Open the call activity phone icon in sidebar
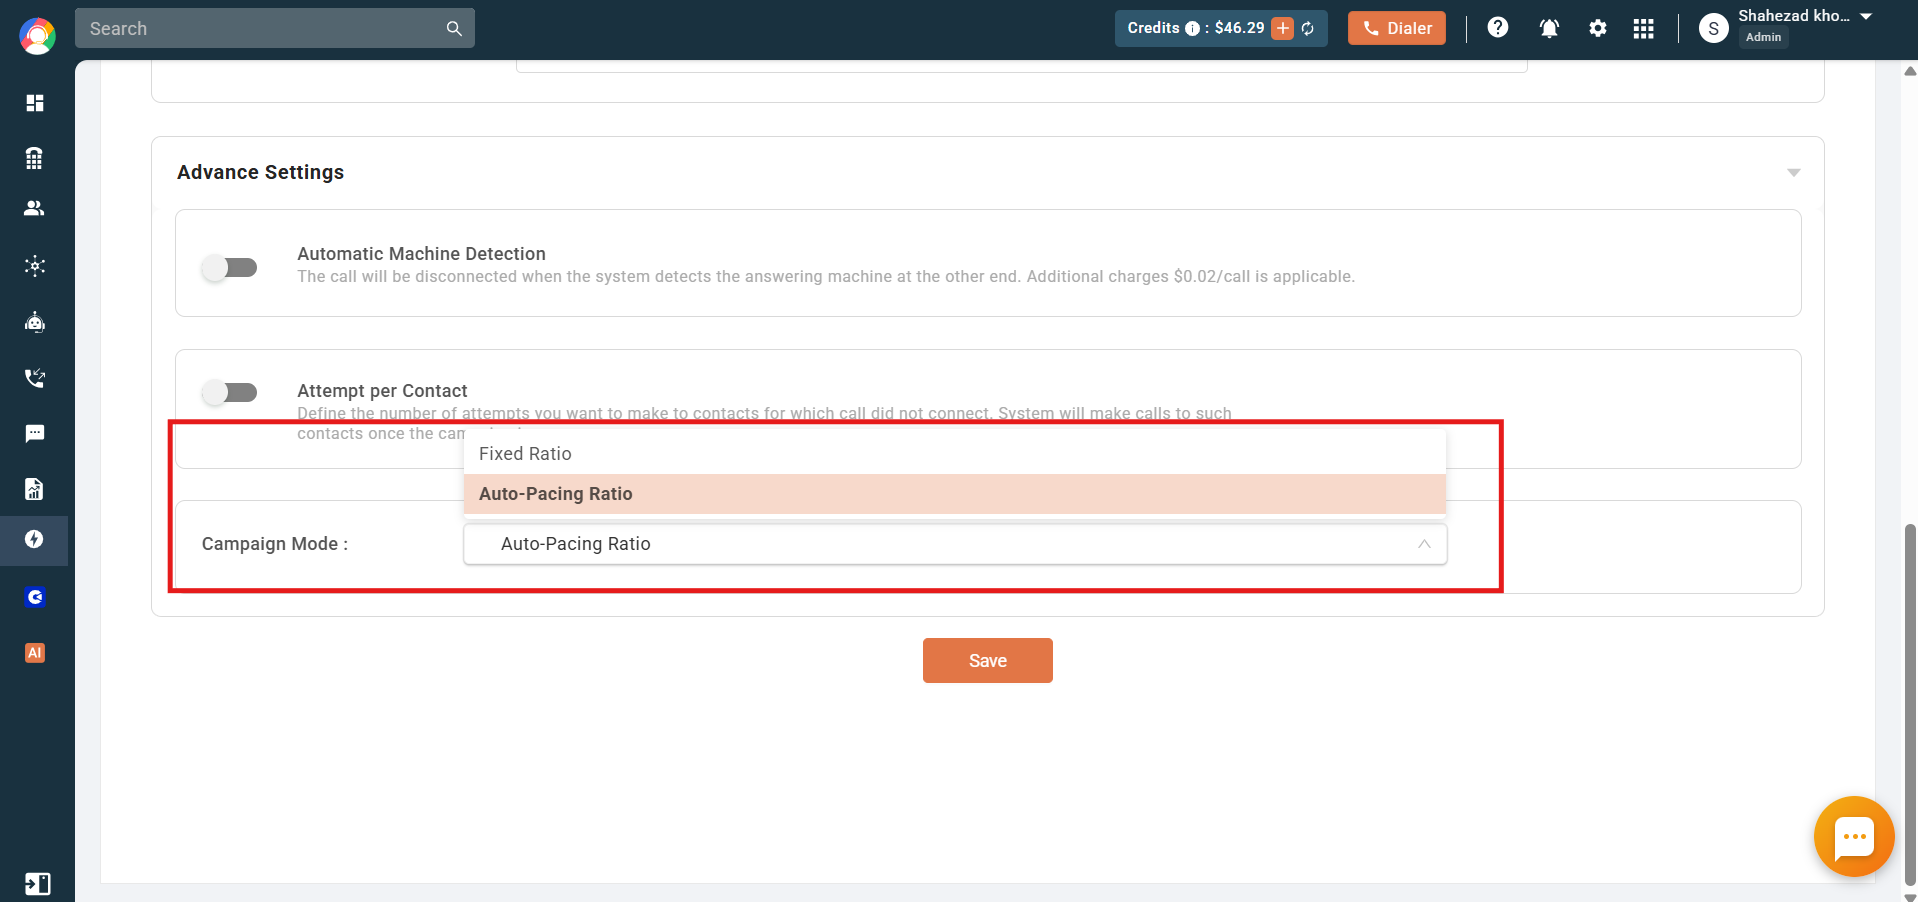Image resolution: width=1918 pixels, height=902 pixels. click(x=35, y=378)
